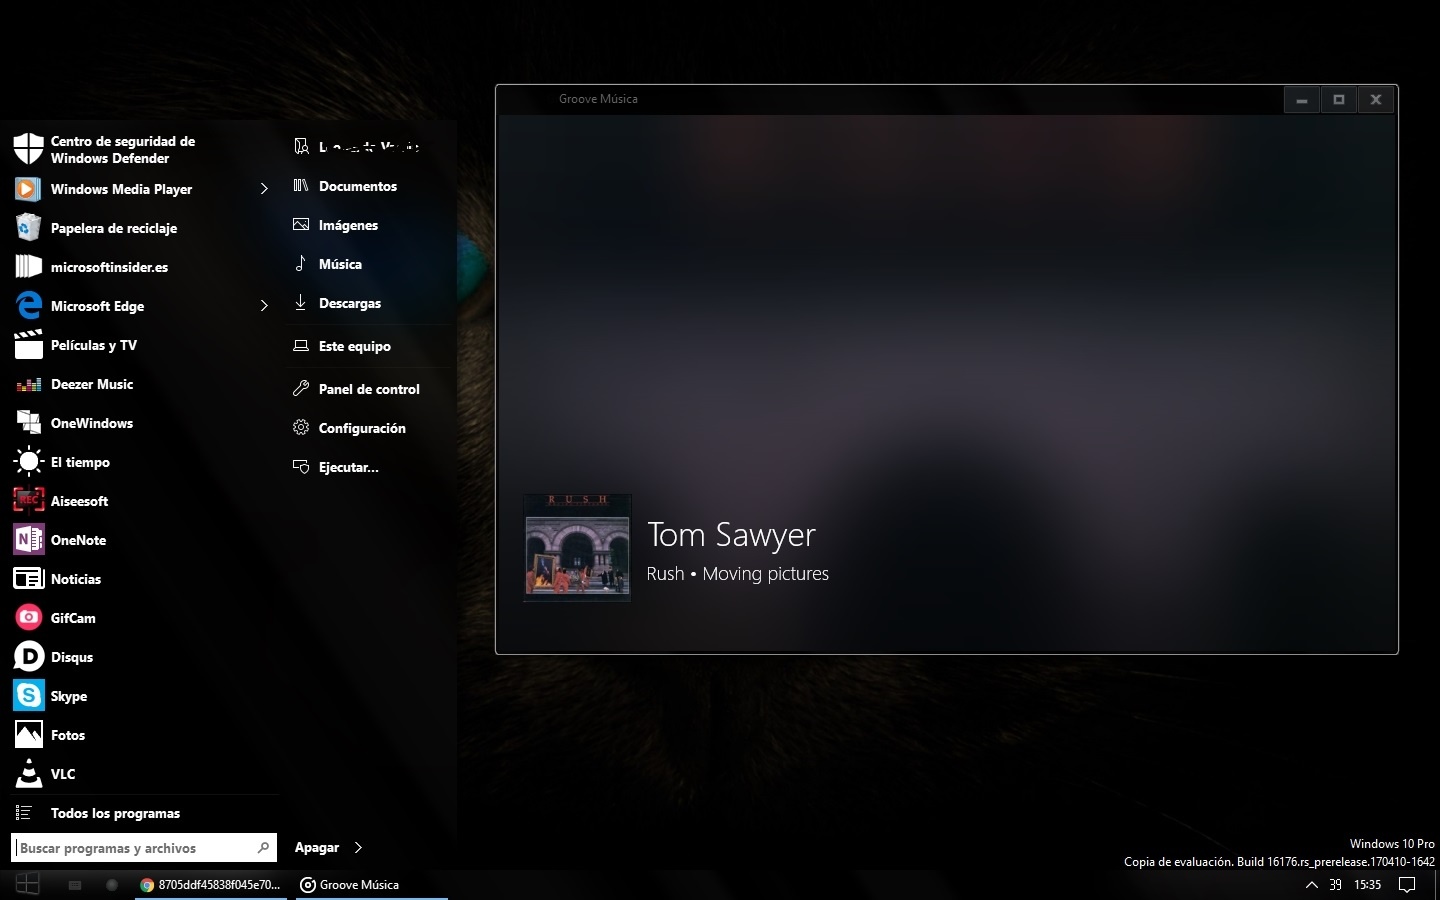1440x900 pixels.
Task: Show Todos los programas list
Action: tap(115, 813)
